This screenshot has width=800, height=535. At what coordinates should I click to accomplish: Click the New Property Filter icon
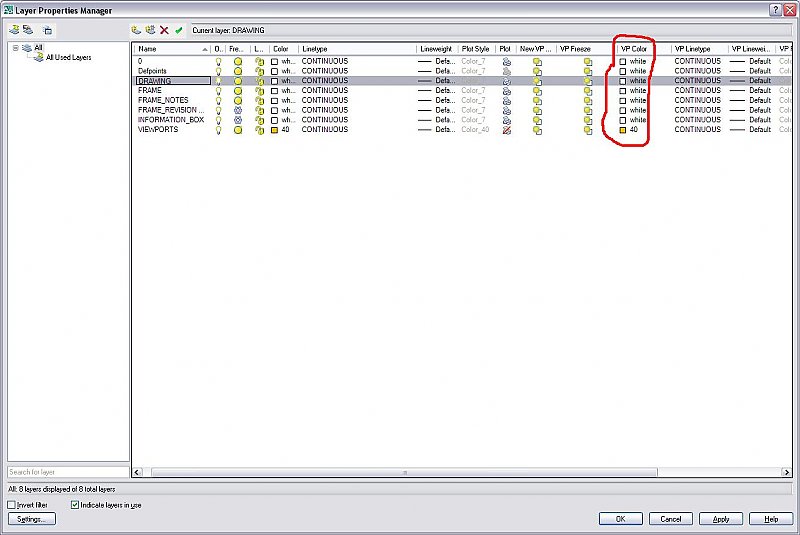(x=14, y=30)
